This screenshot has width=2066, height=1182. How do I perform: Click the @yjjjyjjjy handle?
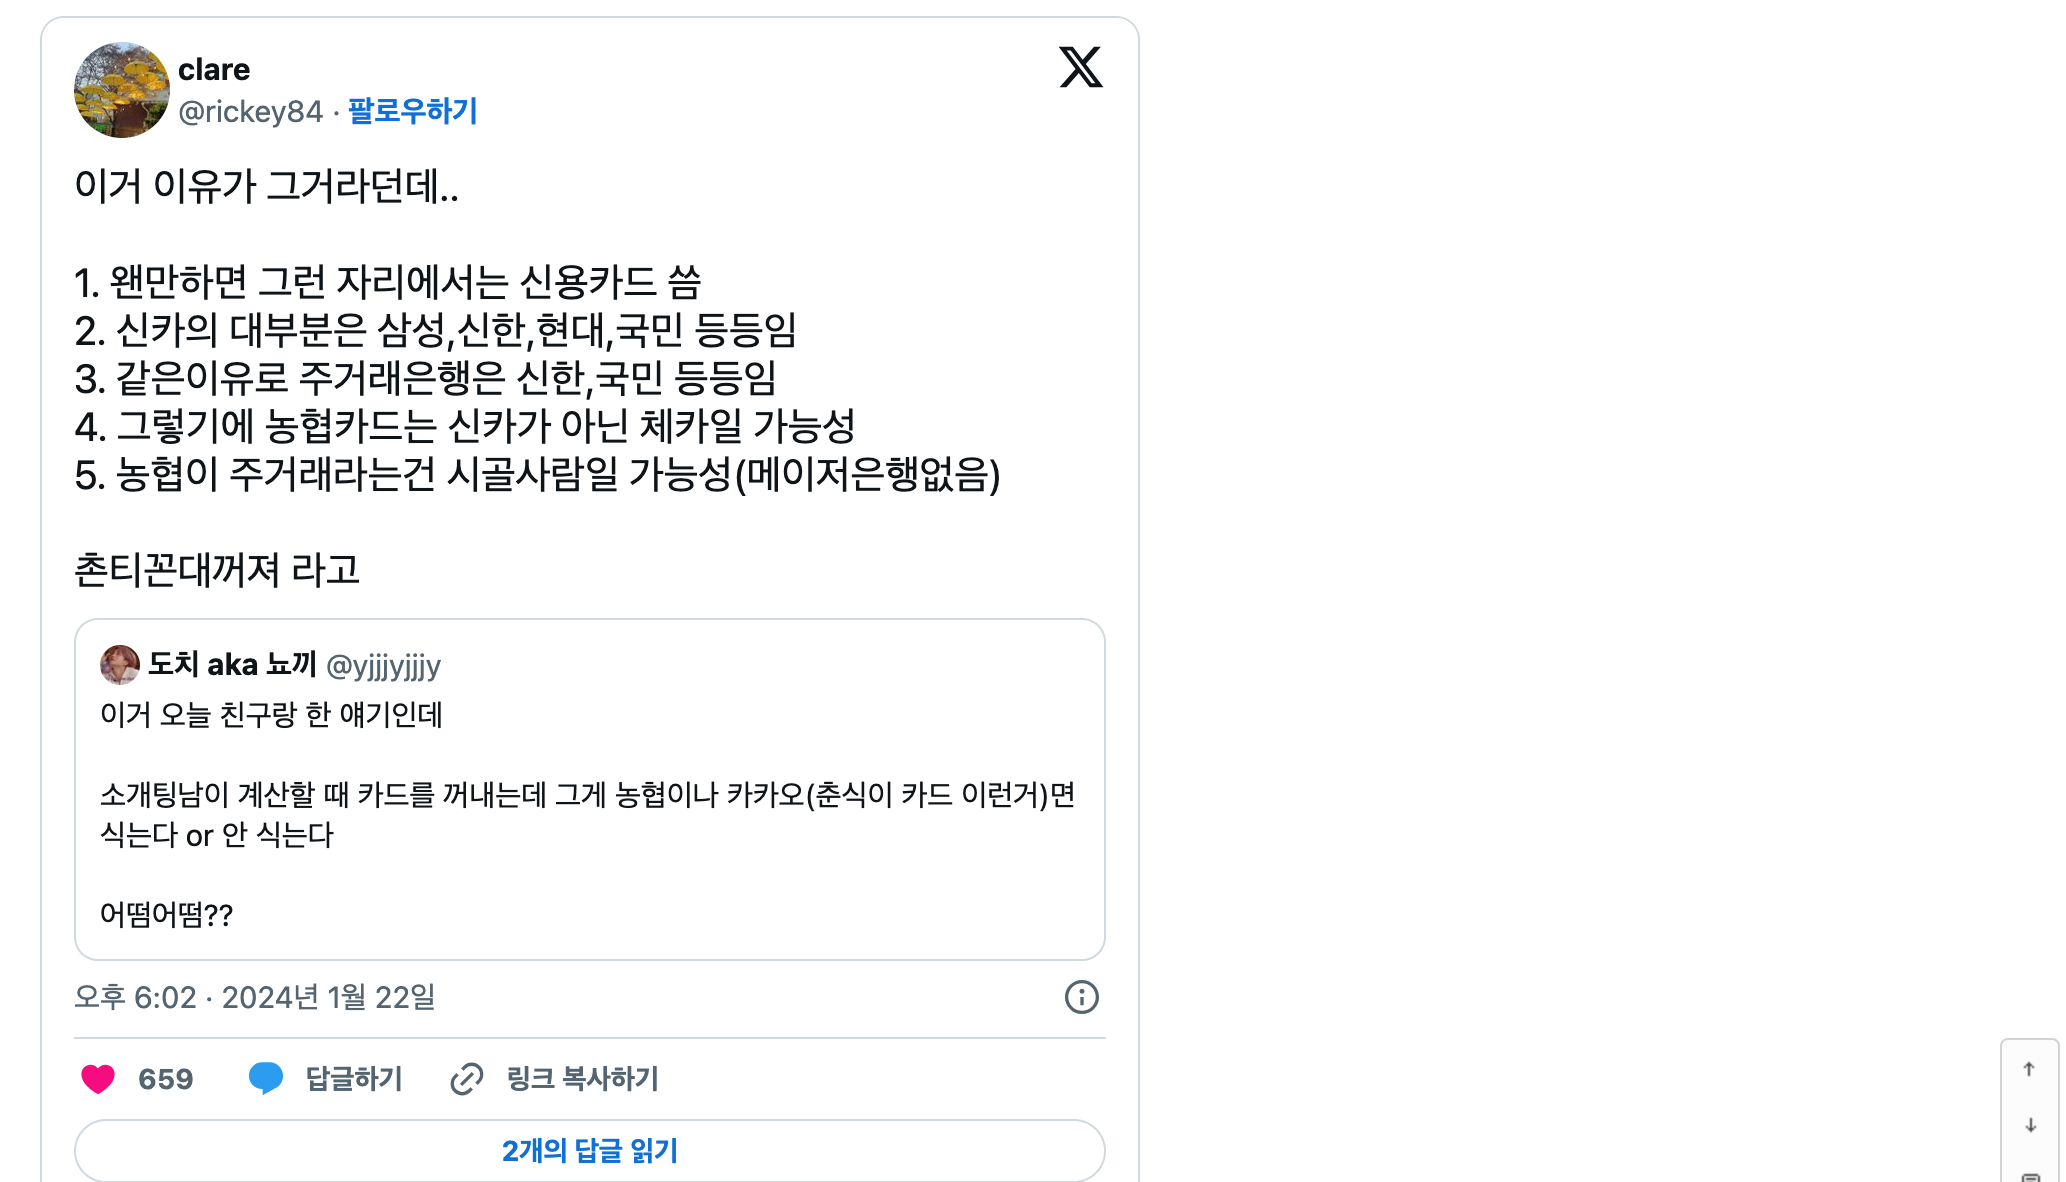pyautogui.click(x=383, y=666)
